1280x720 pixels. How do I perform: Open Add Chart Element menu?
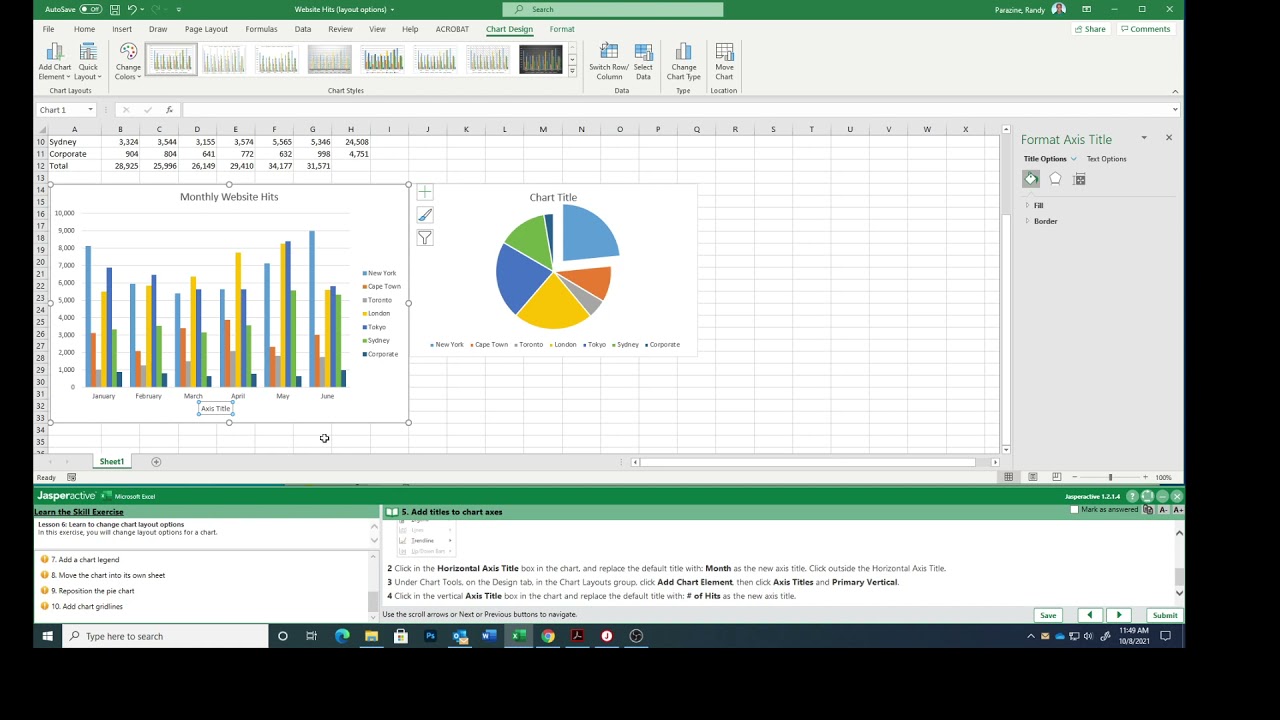point(55,62)
